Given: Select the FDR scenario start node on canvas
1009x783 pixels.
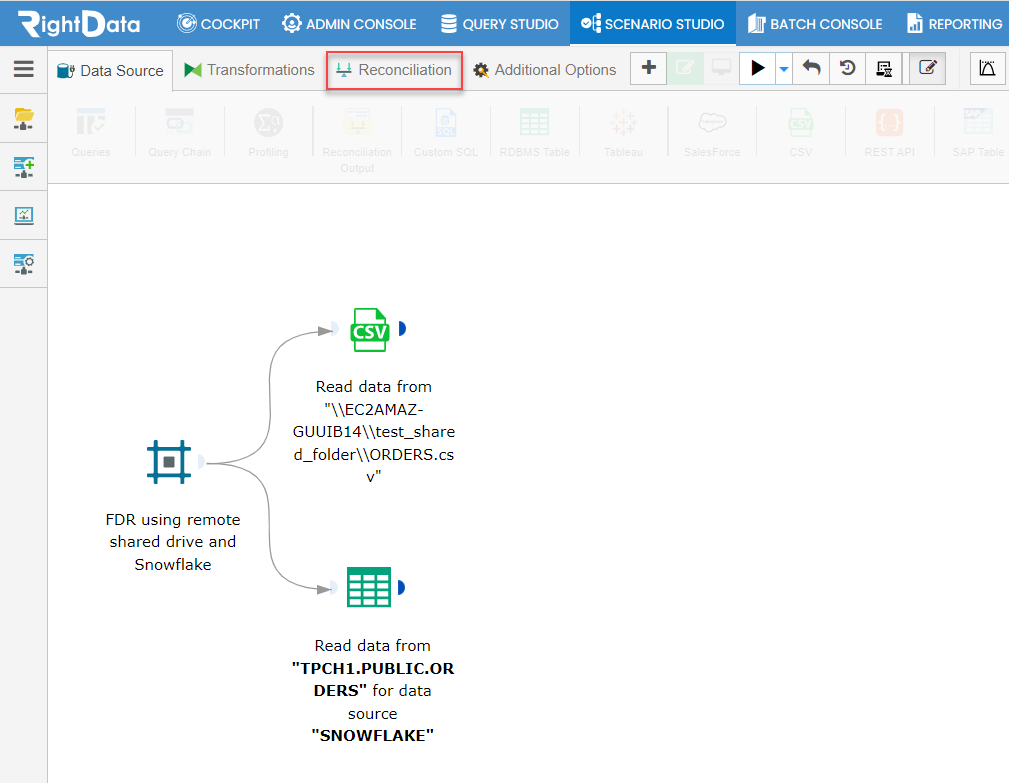Looking at the screenshot, I should (169, 462).
